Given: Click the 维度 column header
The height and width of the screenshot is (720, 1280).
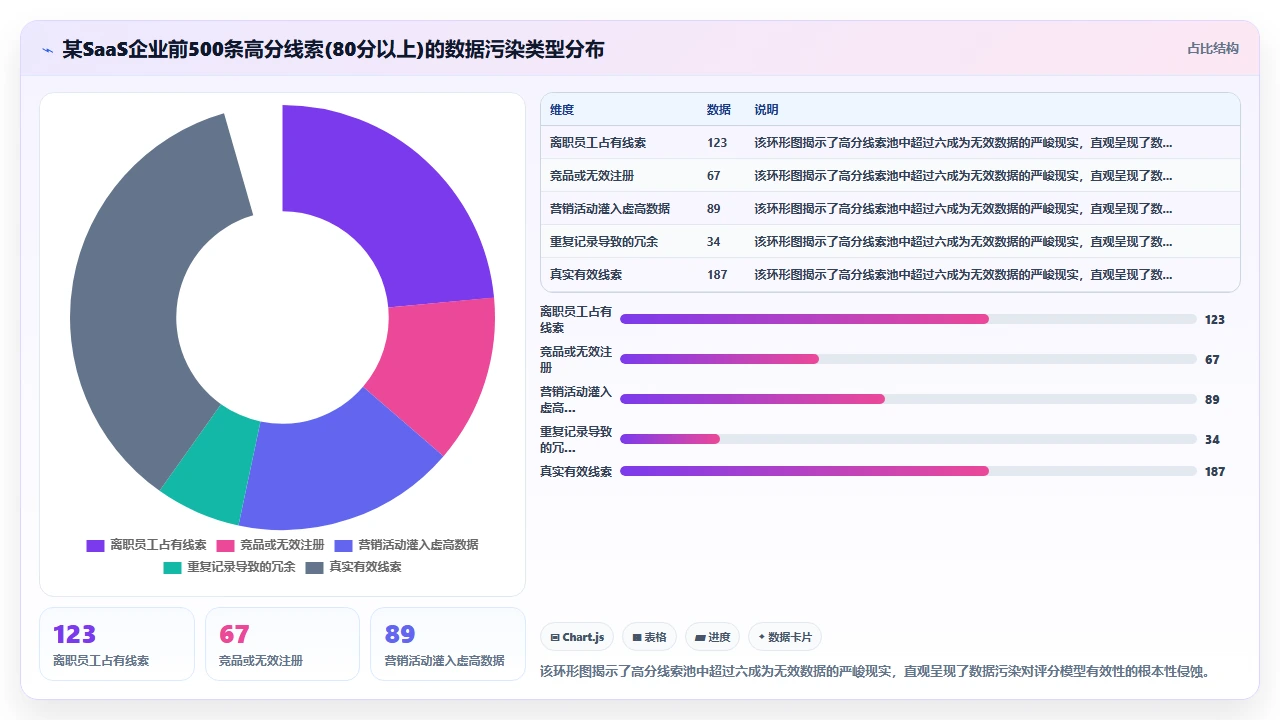Looking at the screenshot, I should [562, 110].
